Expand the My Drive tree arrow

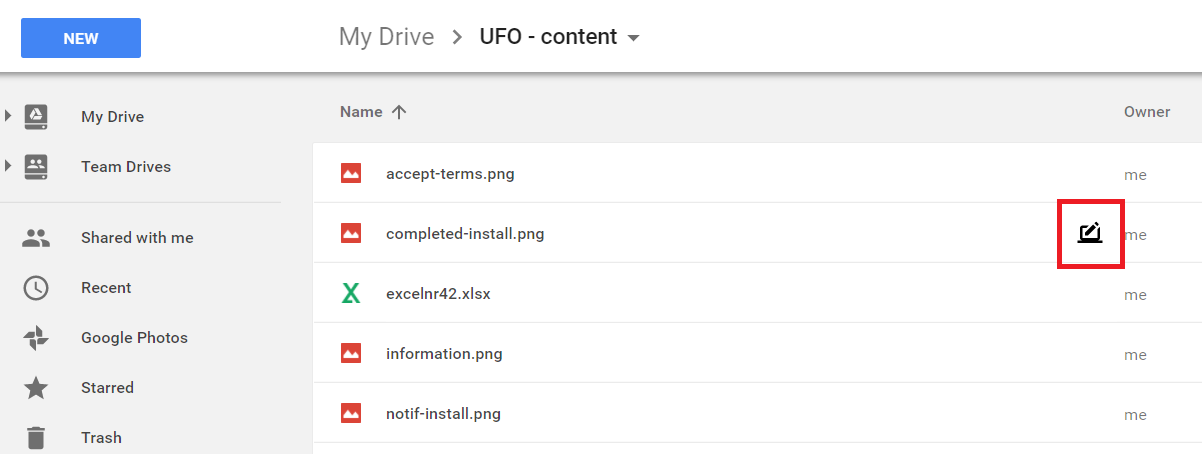(8, 116)
